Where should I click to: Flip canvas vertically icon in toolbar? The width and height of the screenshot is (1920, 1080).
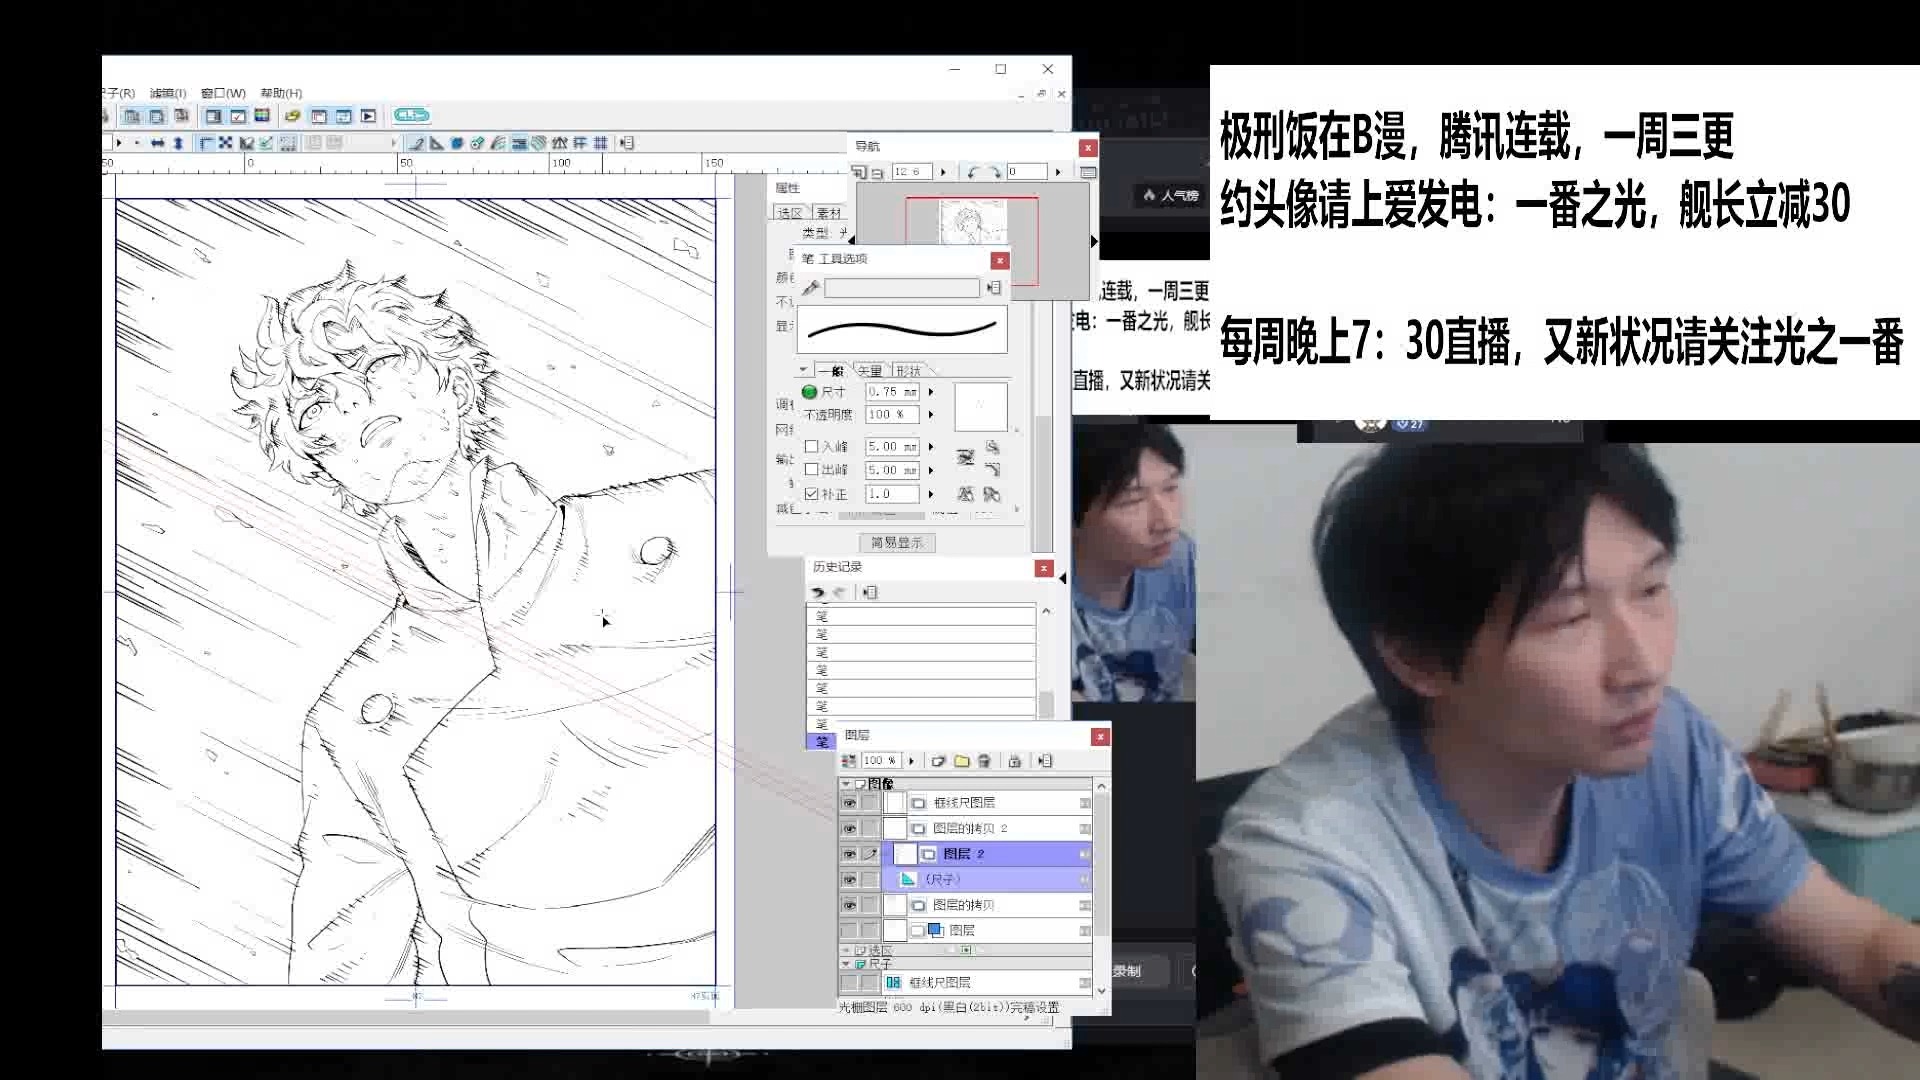[x=178, y=143]
